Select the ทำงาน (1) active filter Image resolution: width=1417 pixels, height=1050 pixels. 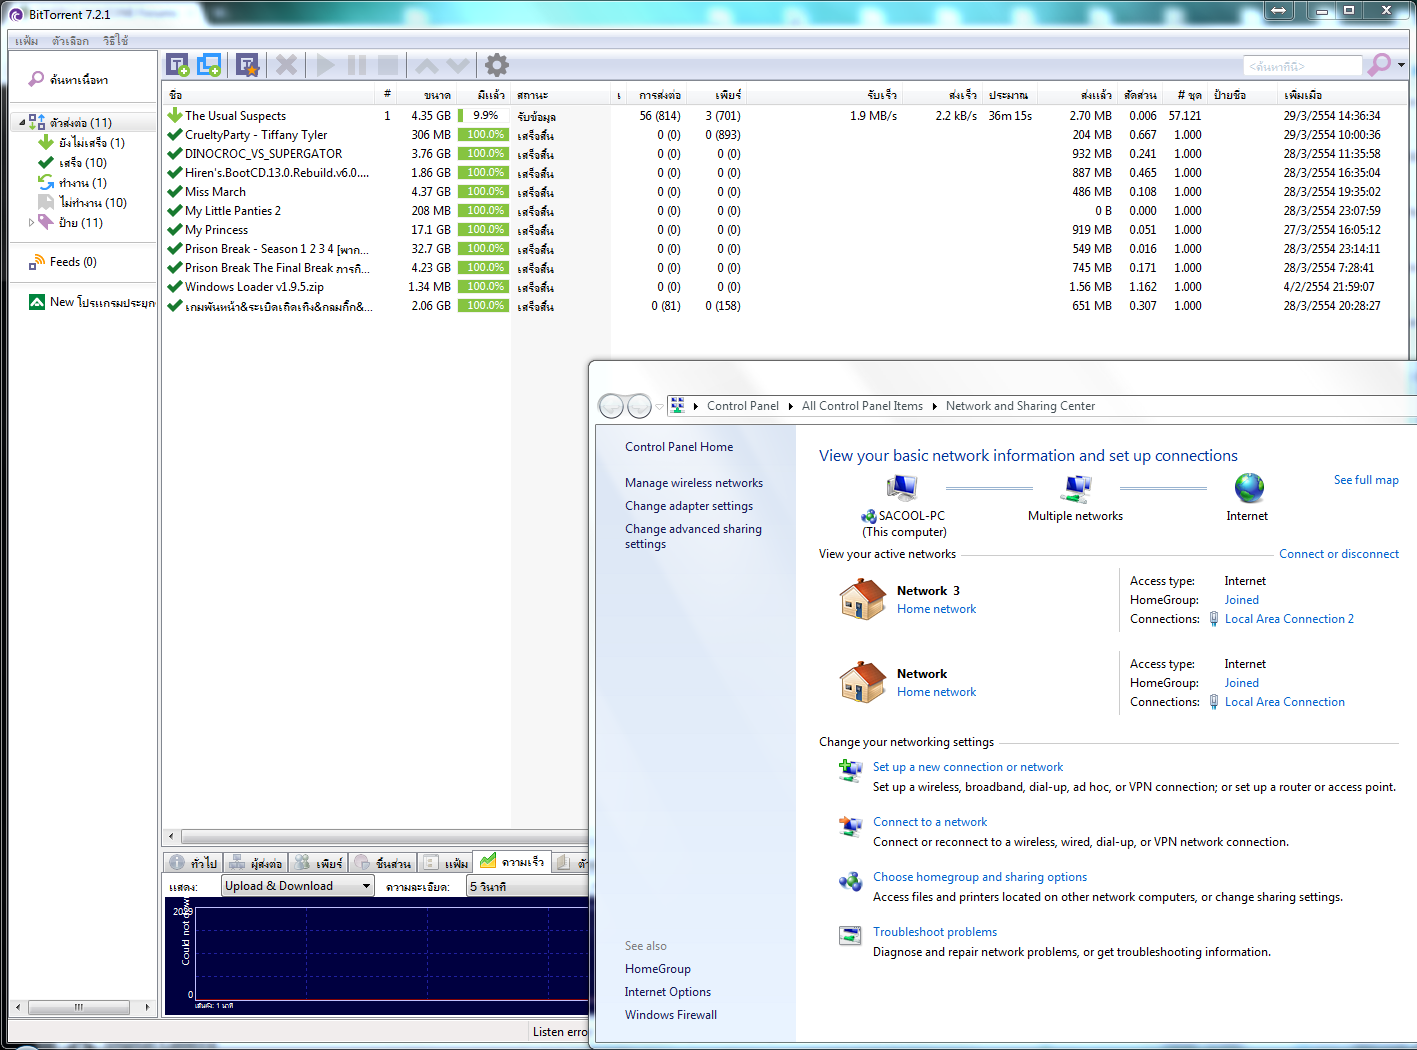coord(73,183)
